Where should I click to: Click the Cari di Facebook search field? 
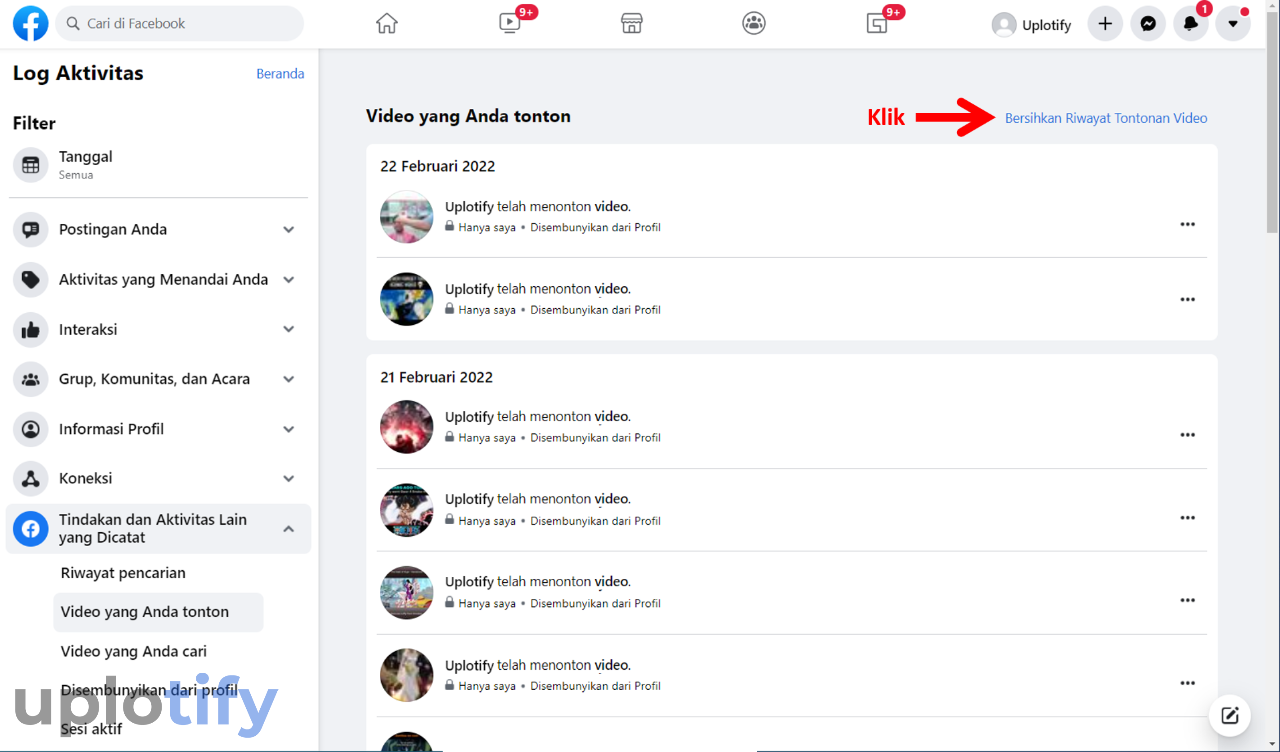pyautogui.click(x=180, y=23)
